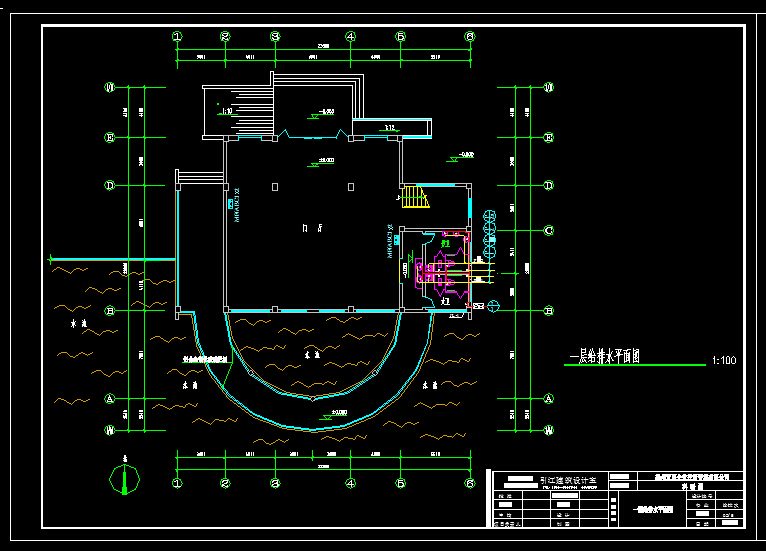Pick the left square column in main hall
This screenshot has height=551, width=766.
coord(275,187)
